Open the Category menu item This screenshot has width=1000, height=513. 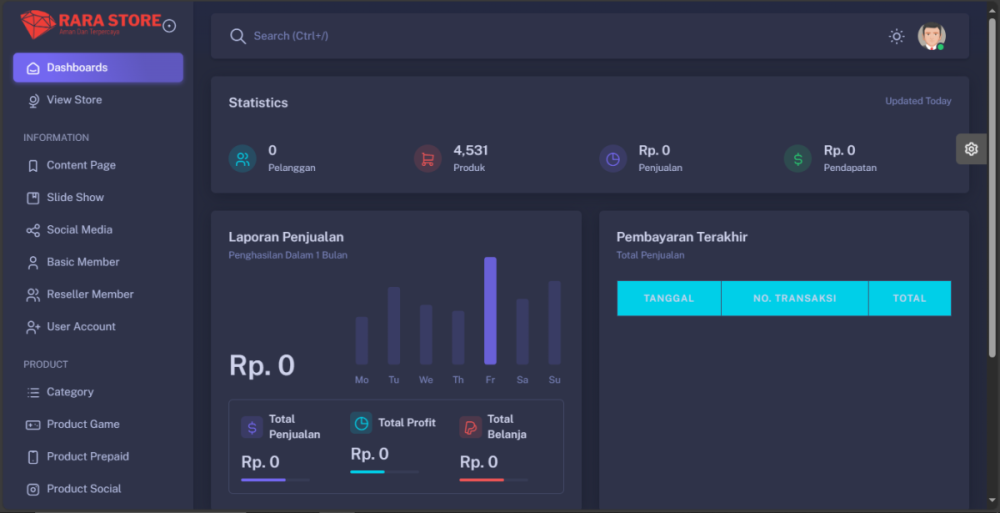(x=70, y=392)
